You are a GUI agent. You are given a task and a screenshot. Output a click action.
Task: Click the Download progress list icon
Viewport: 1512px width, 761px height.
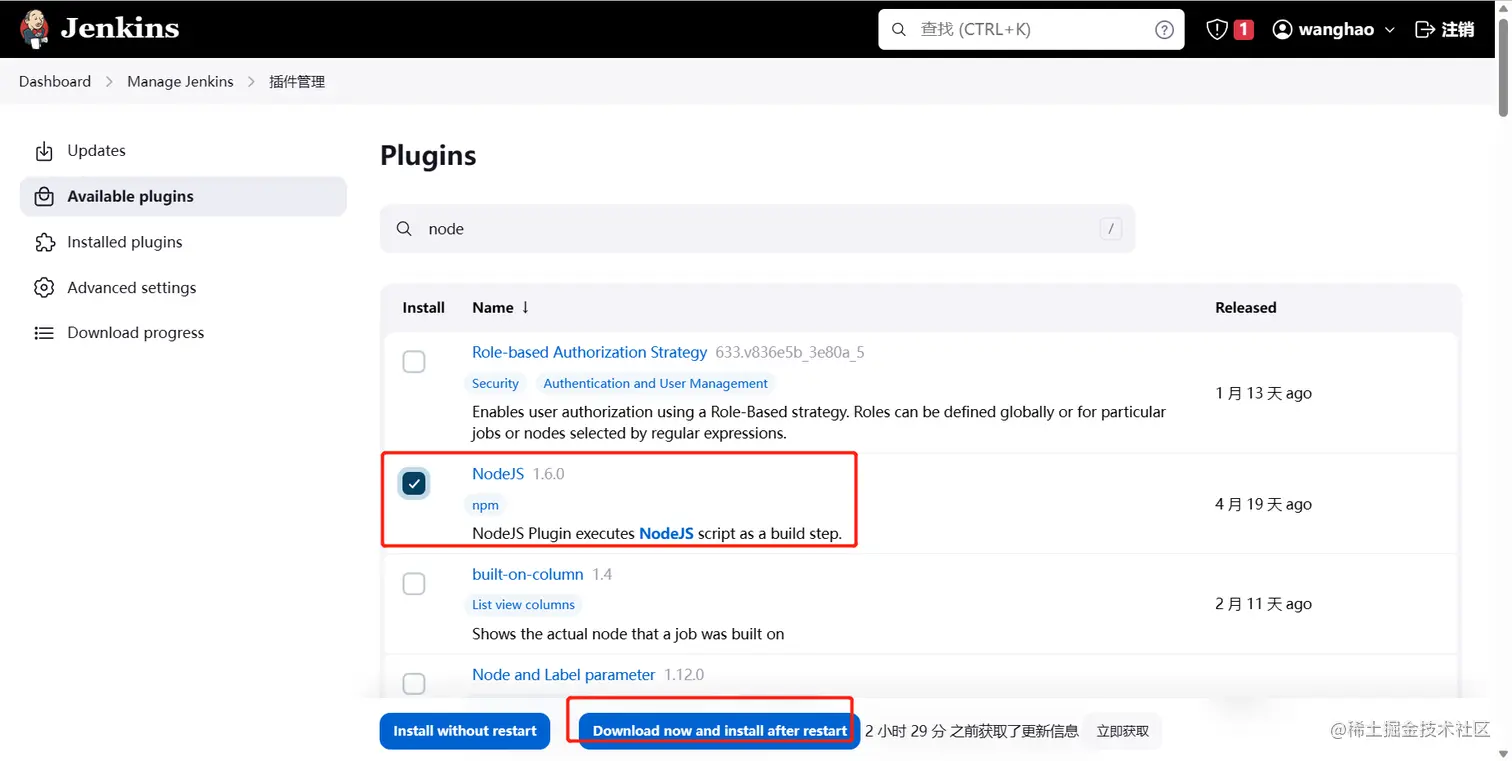(x=44, y=333)
